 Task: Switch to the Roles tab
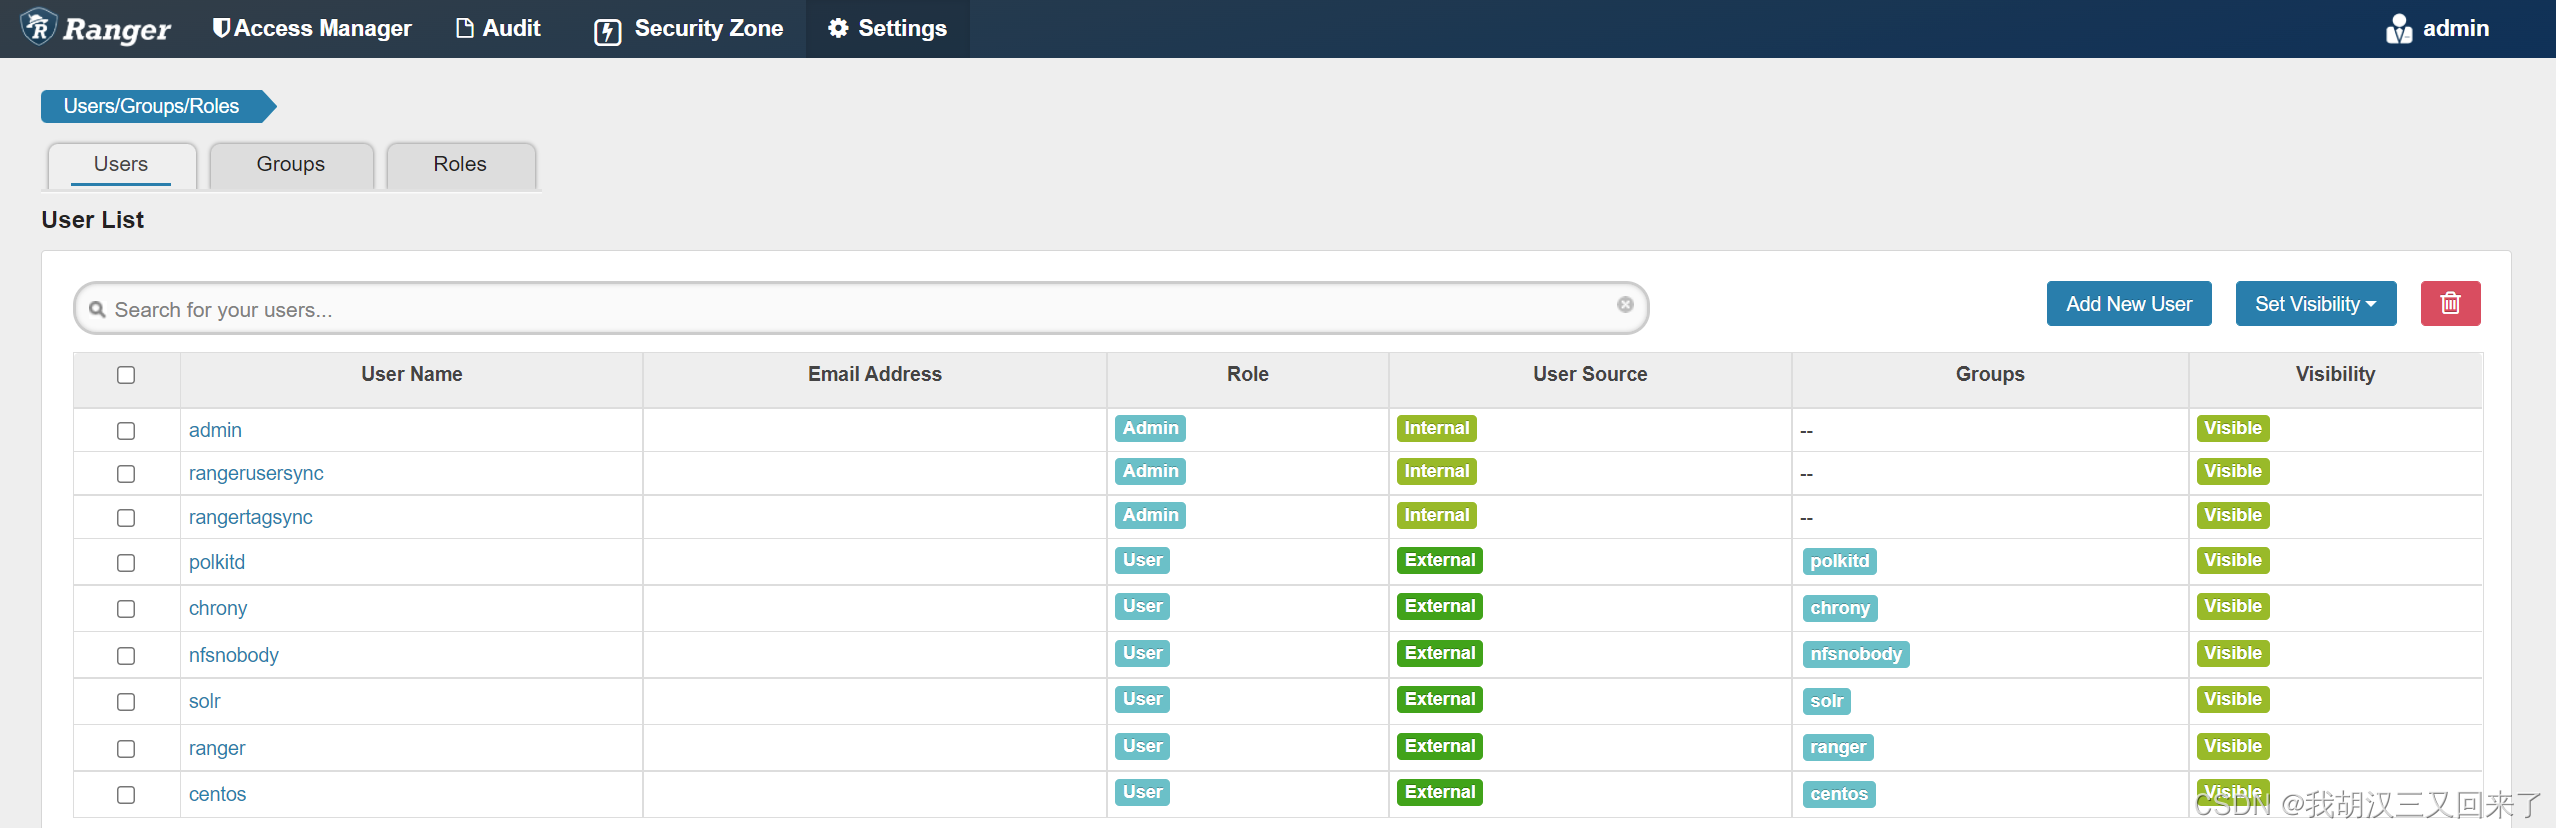[460, 164]
